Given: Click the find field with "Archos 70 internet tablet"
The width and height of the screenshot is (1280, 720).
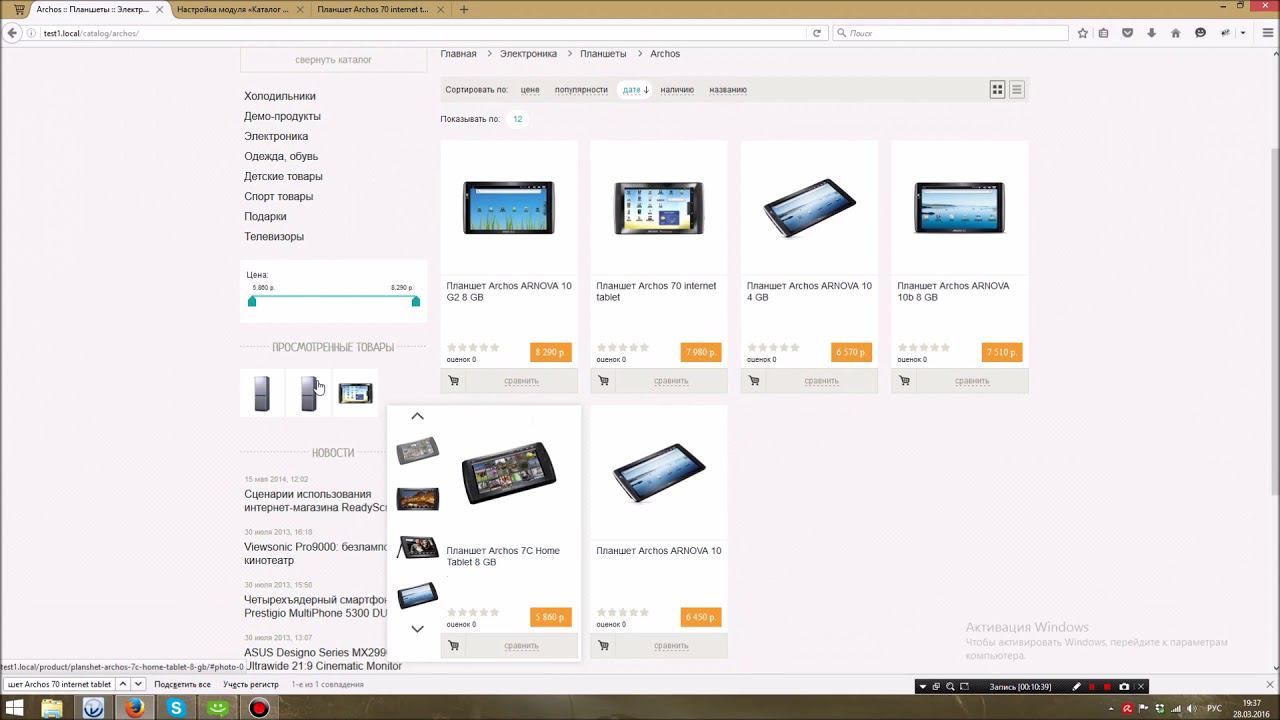Looking at the screenshot, I should 59,684.
